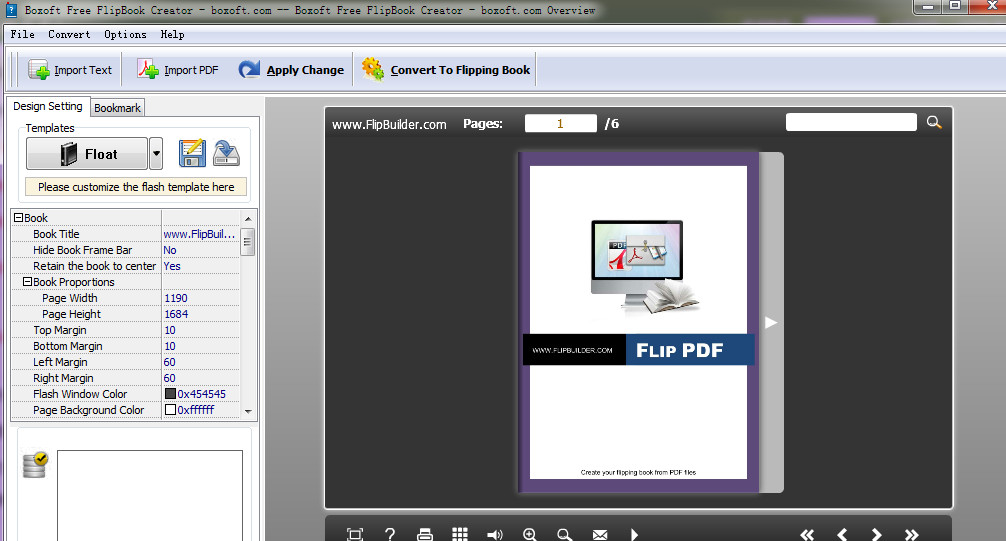The image size is (1006, 541).
Task: Switch to the Design Setting tab
Action: 47,107
